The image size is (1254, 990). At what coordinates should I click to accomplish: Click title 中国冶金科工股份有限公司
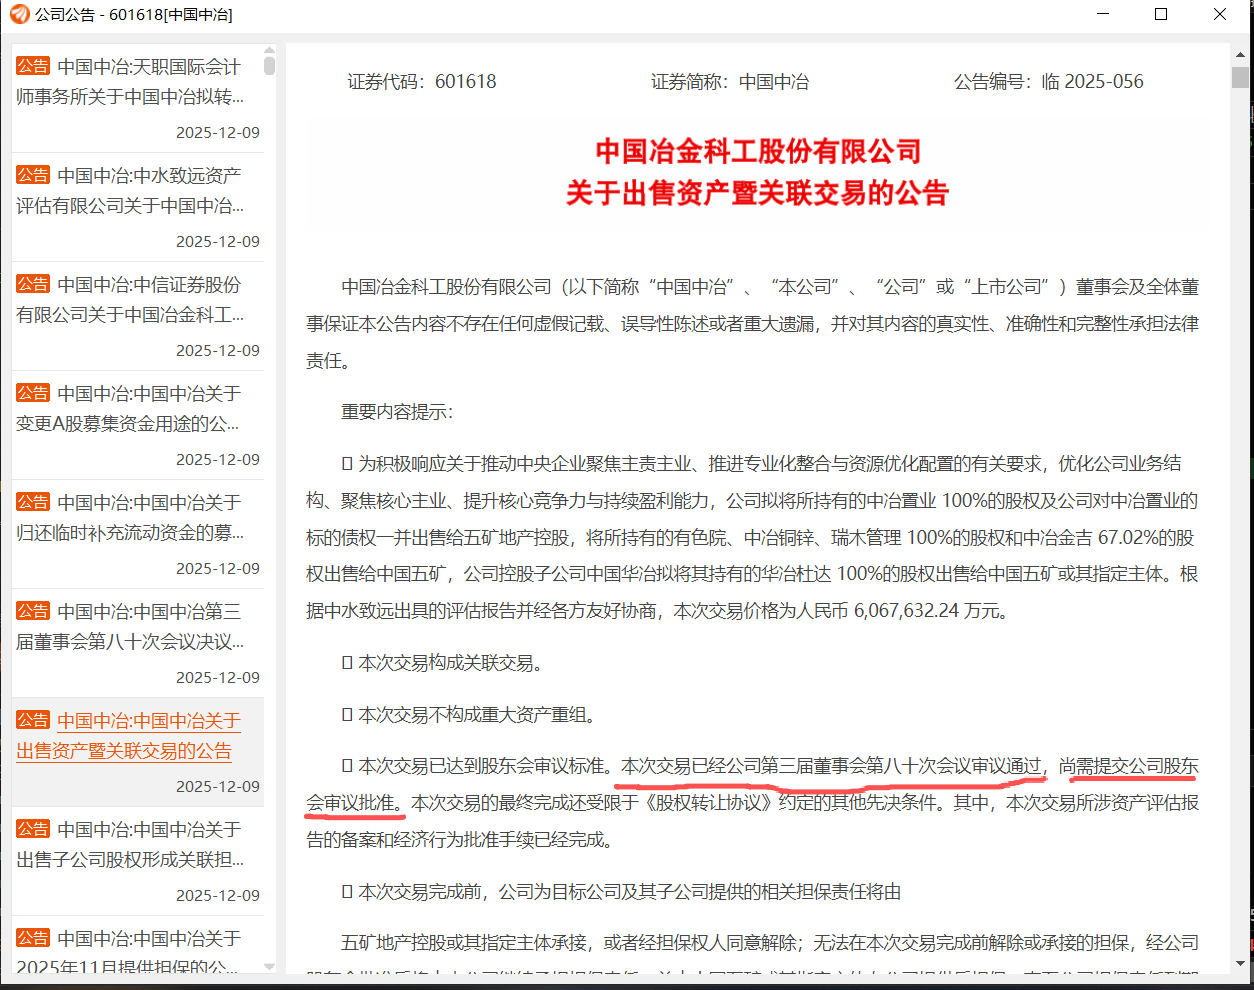pyautogui.click(x=758, y=151)
